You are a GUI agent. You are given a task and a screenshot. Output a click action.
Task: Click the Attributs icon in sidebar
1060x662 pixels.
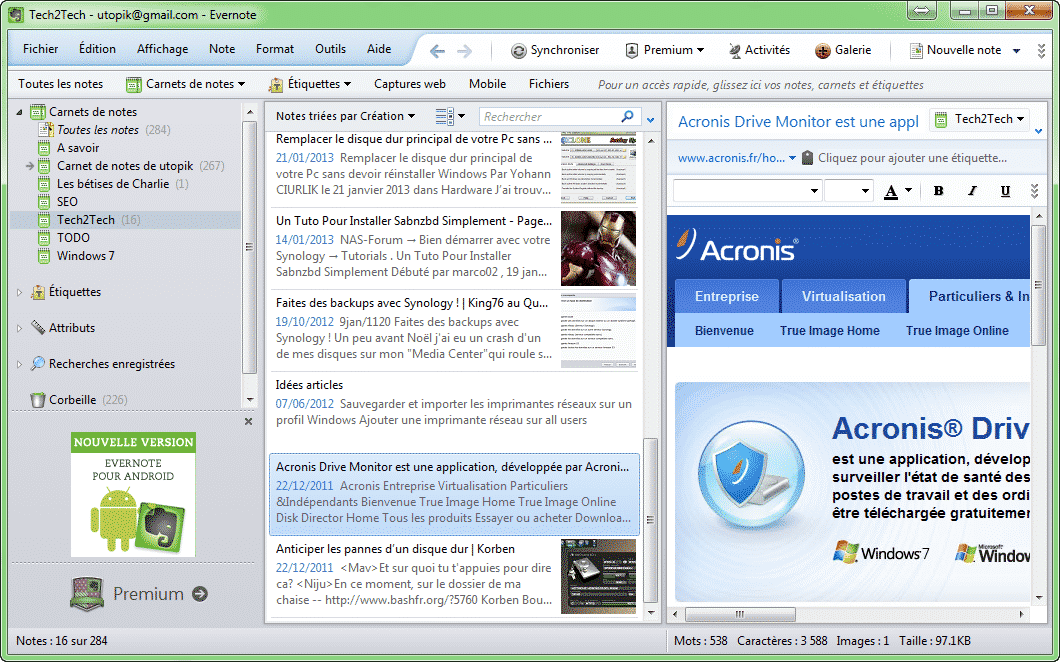(38, 328)
